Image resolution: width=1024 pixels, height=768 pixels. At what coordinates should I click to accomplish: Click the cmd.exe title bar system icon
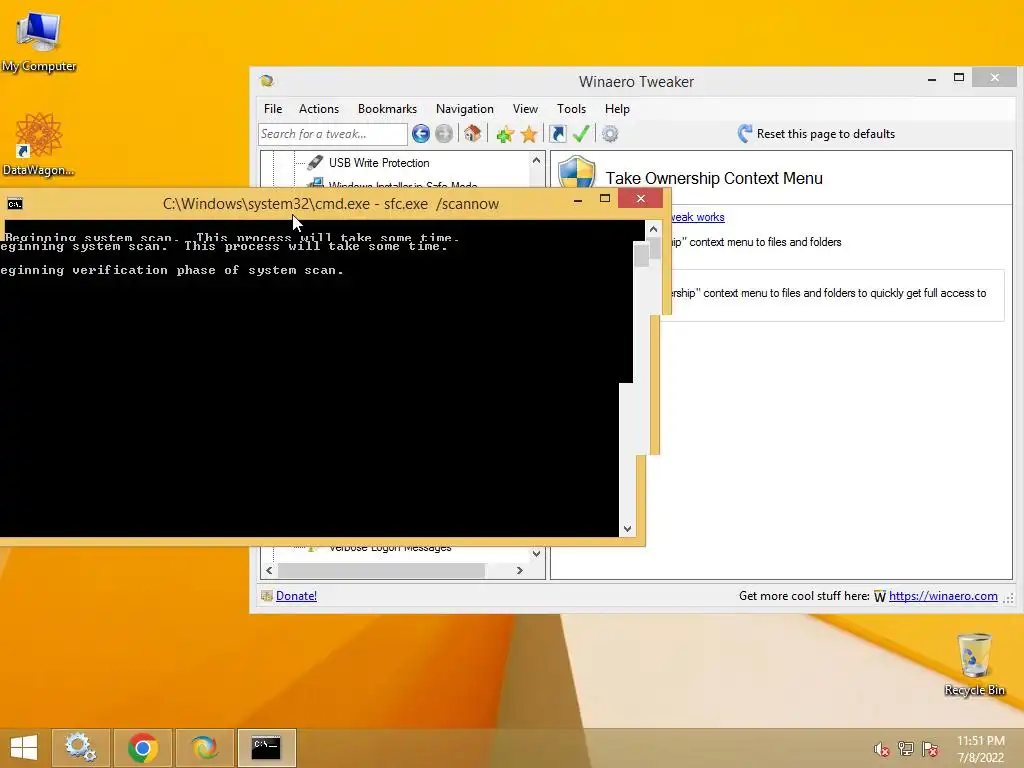(15, 204)
